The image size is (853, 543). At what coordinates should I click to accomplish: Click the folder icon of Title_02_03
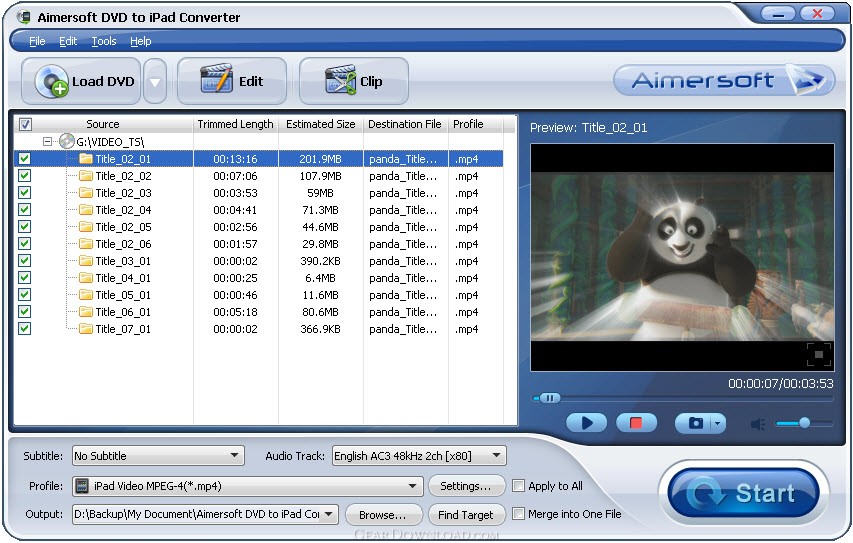pyautogui.click(x=86, y=193)
